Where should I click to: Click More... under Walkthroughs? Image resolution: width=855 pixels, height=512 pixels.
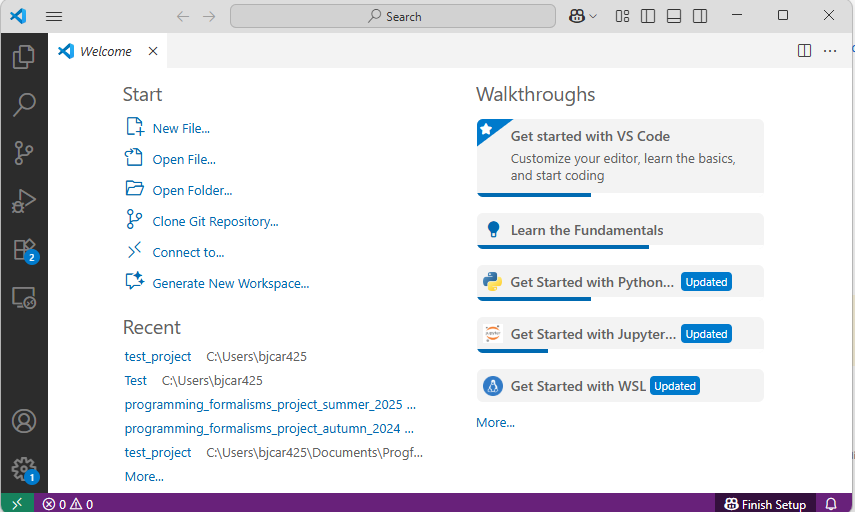click(x=495, y=423)
